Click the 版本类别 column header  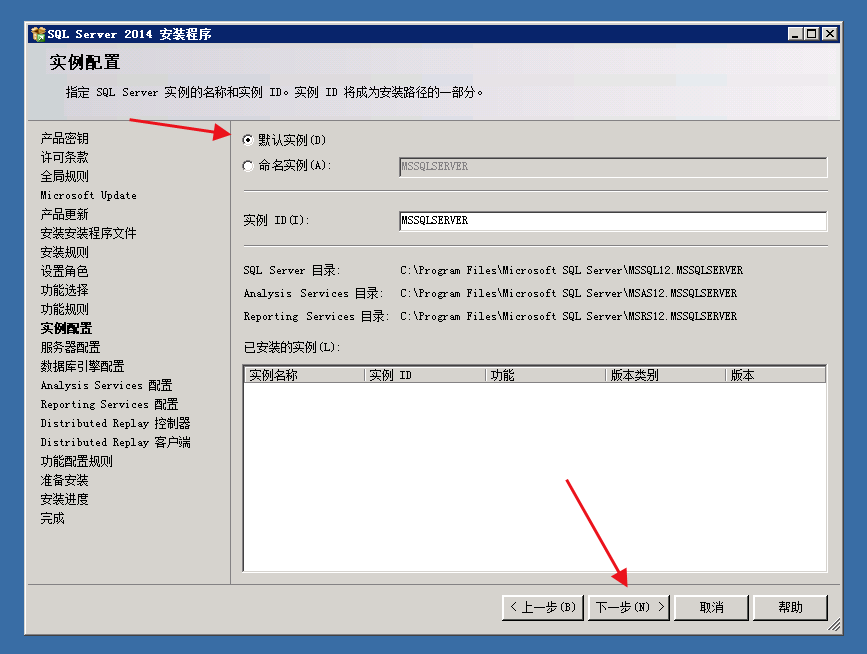point(666,376)
